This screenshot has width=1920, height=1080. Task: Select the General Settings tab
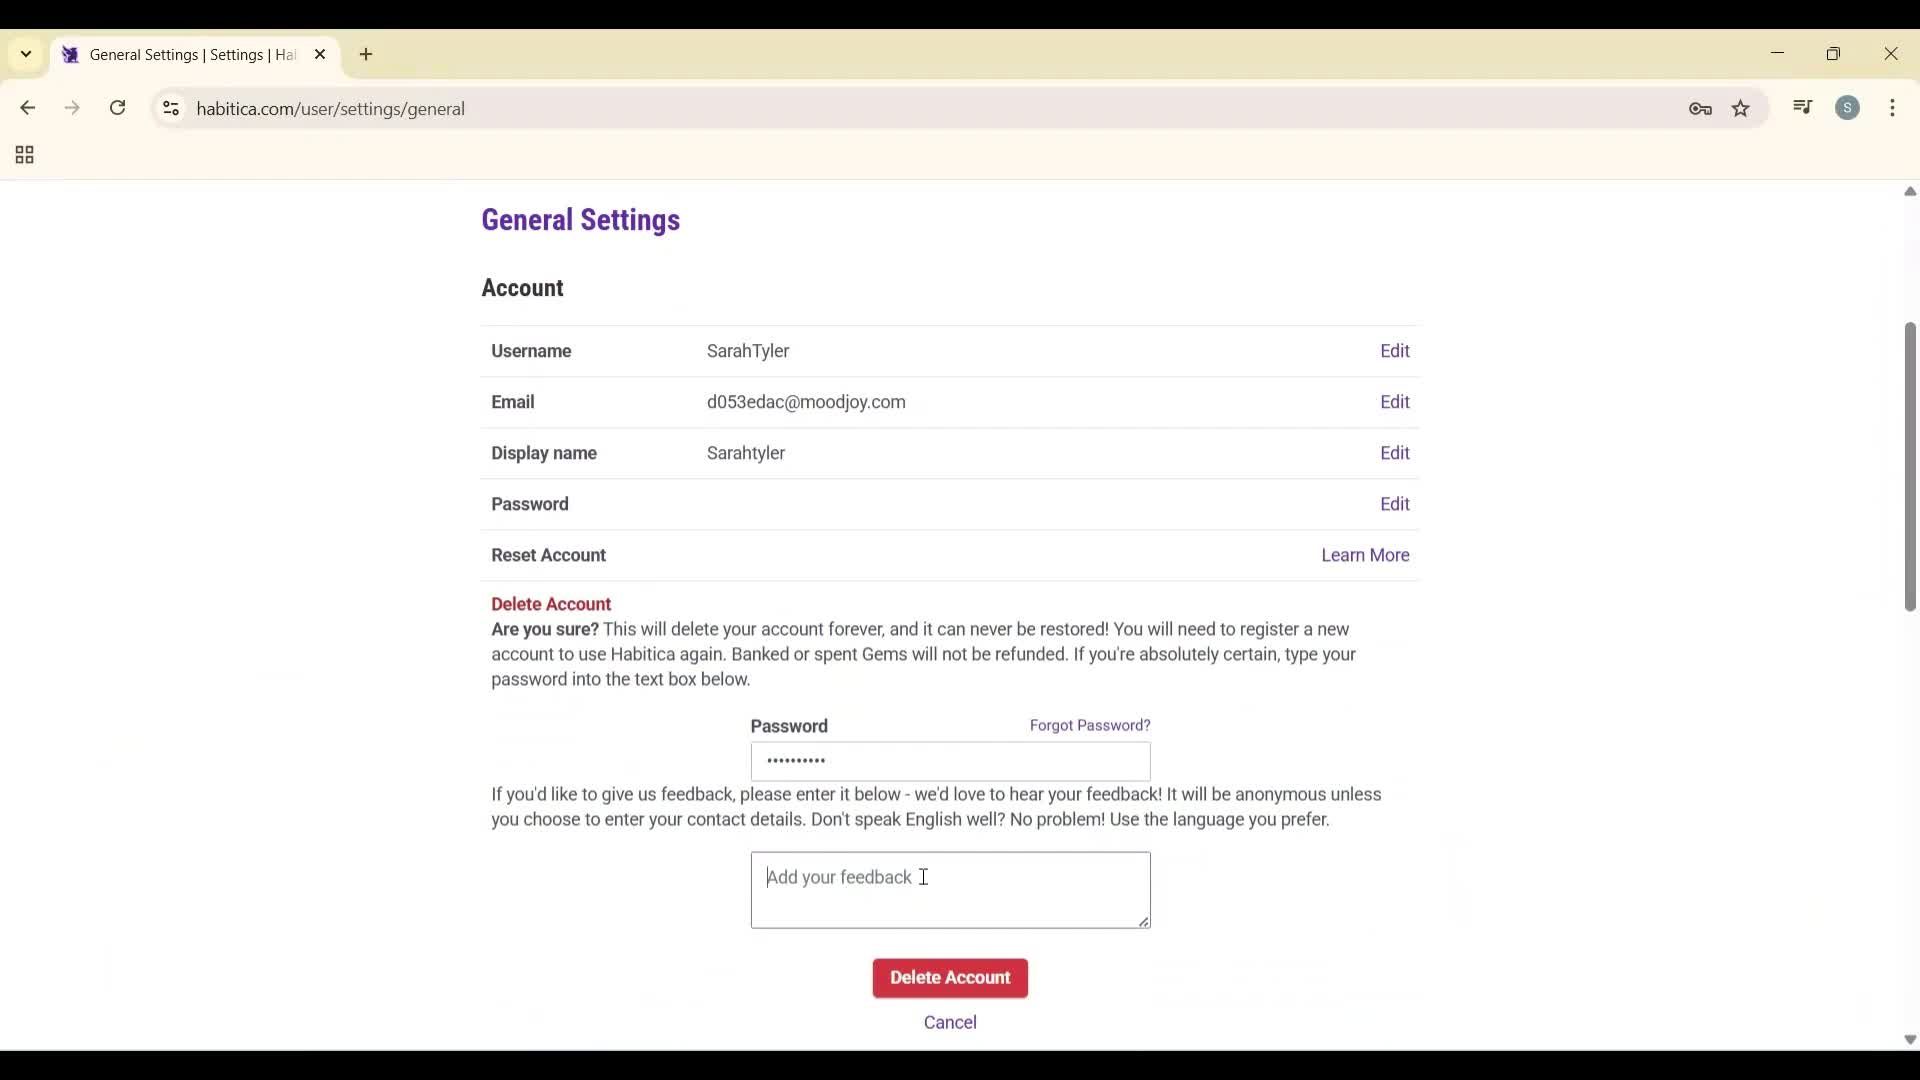click(x=190, y=55)
